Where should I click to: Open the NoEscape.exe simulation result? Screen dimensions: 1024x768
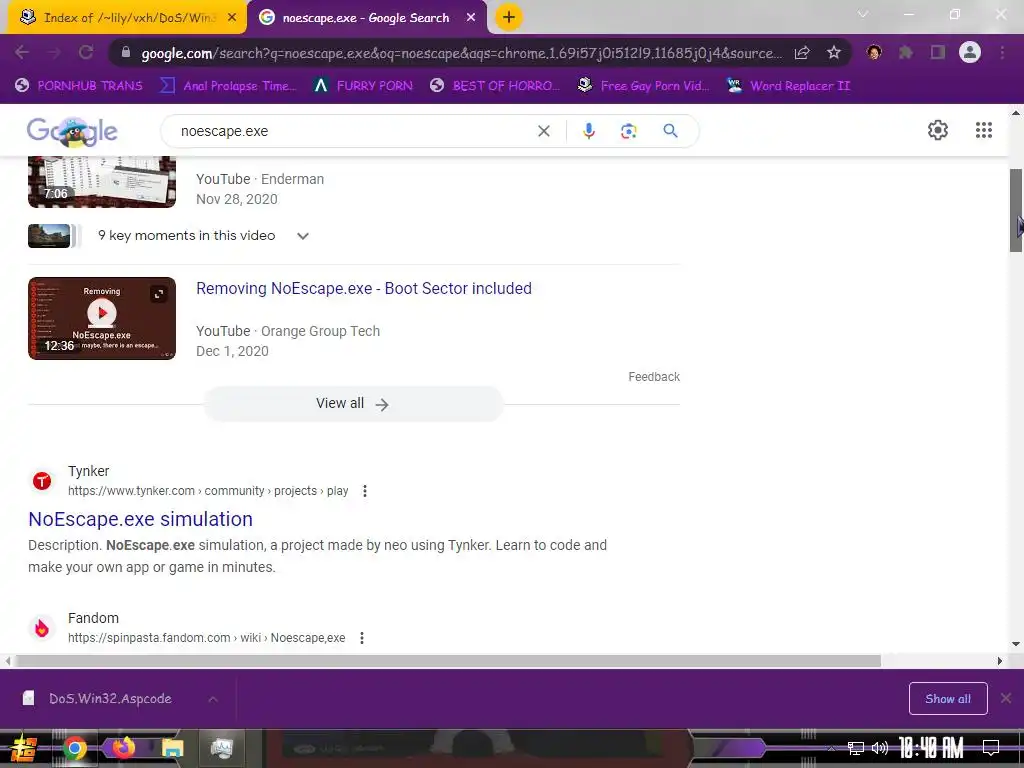click(140, 519)
